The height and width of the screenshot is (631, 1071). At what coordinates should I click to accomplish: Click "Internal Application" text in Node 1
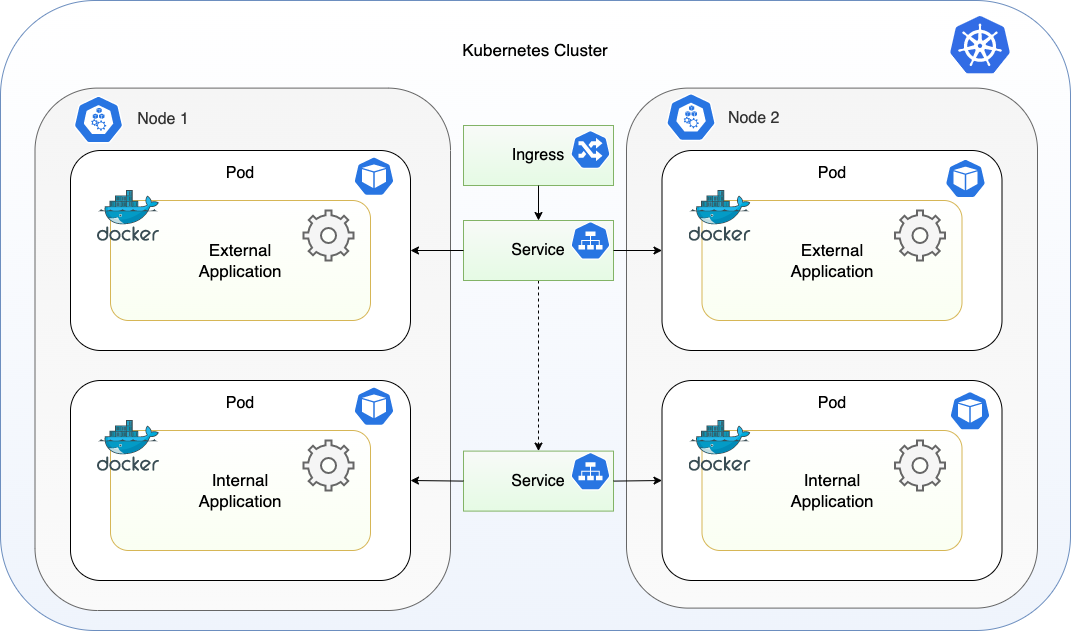coord(240,491)
